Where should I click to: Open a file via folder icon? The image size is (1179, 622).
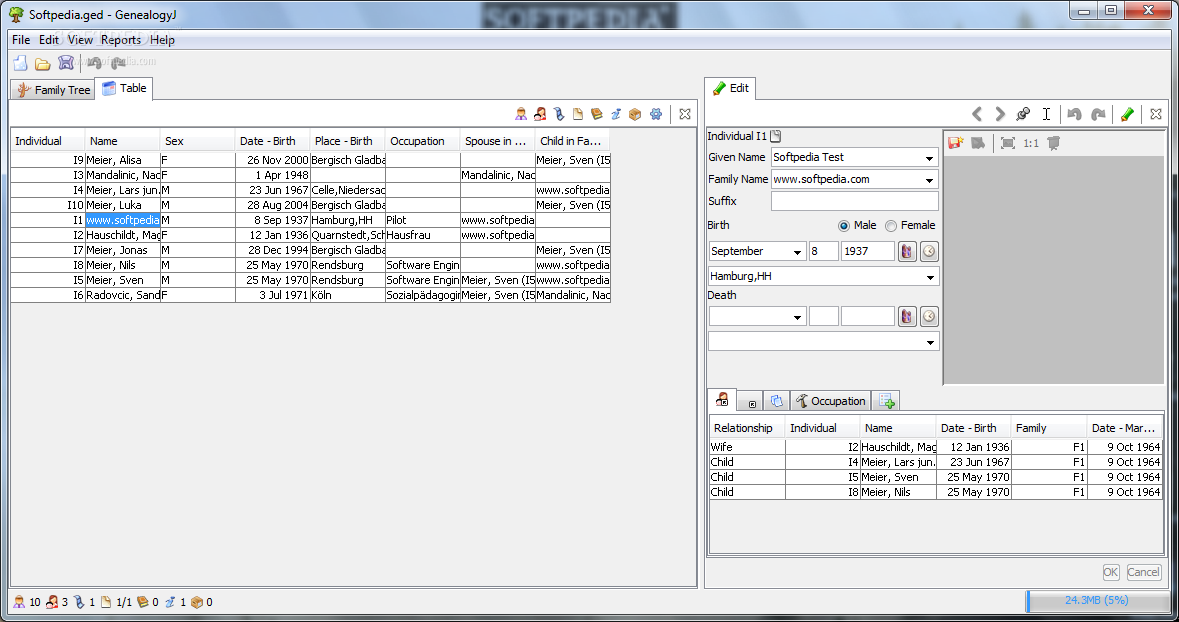pos(43,63)
